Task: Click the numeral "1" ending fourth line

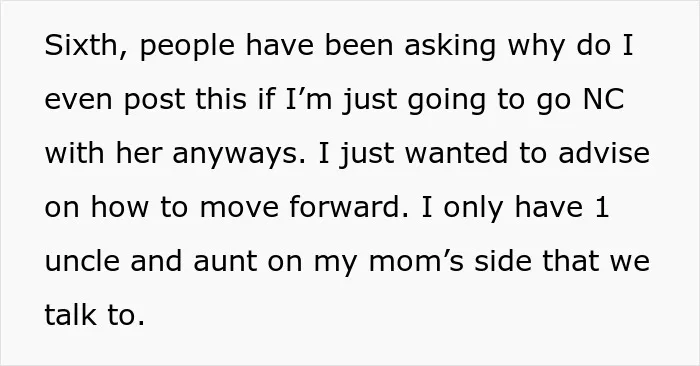Action: [x=601, y=207]
